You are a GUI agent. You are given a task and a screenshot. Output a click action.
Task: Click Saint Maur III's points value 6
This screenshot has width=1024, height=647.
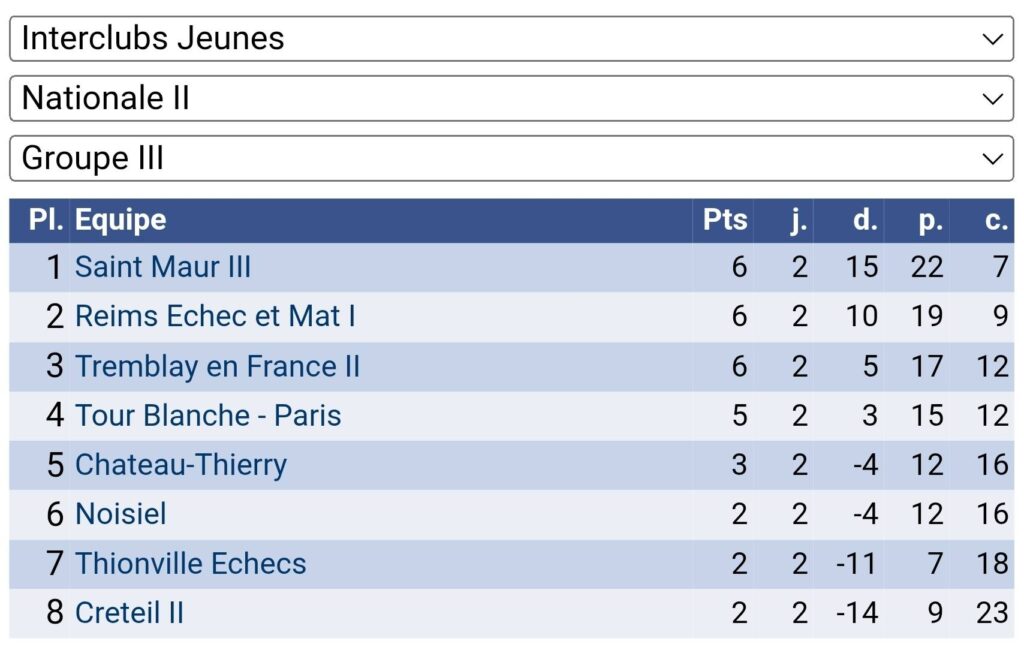pos(739,267)
